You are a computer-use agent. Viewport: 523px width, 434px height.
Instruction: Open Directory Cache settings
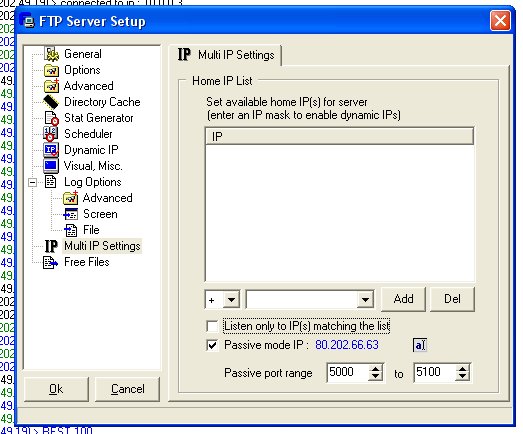click(102, 102)
